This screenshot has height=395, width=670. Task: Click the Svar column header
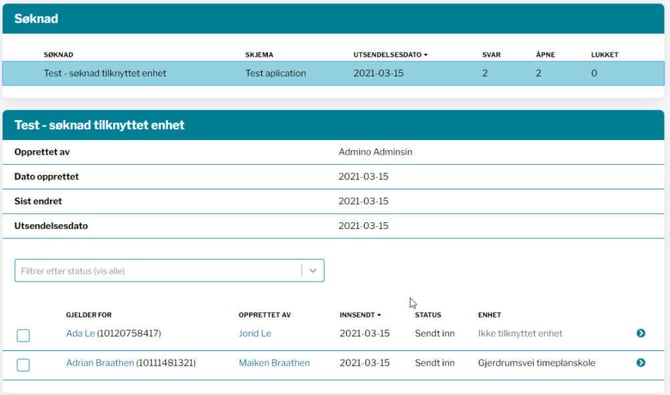click(491, 55)
